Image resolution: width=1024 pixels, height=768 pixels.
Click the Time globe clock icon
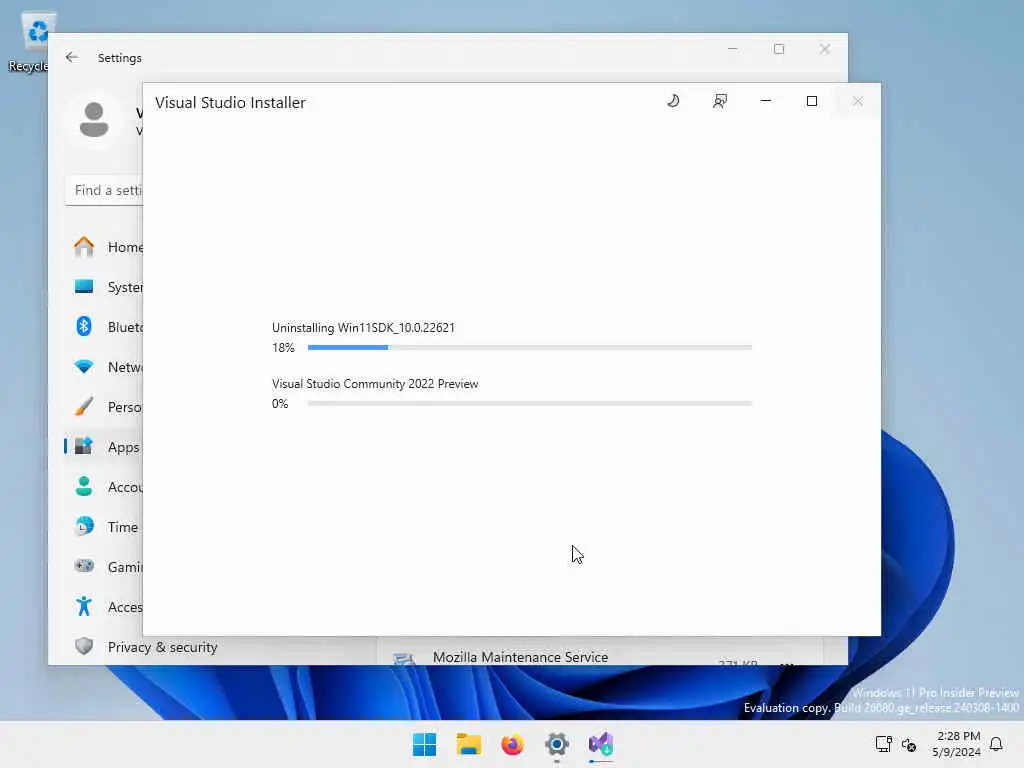84,526
